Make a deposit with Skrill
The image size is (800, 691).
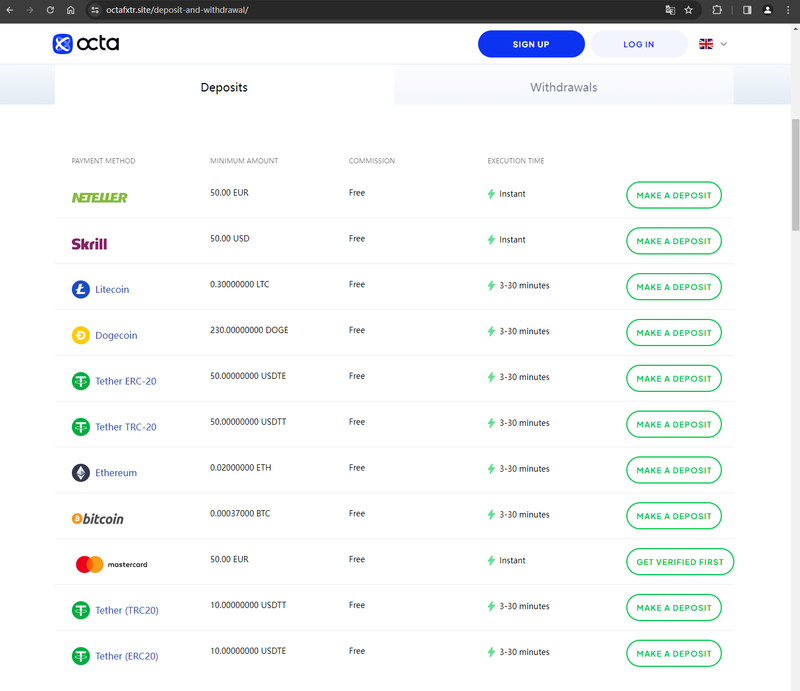click(673, 241)
